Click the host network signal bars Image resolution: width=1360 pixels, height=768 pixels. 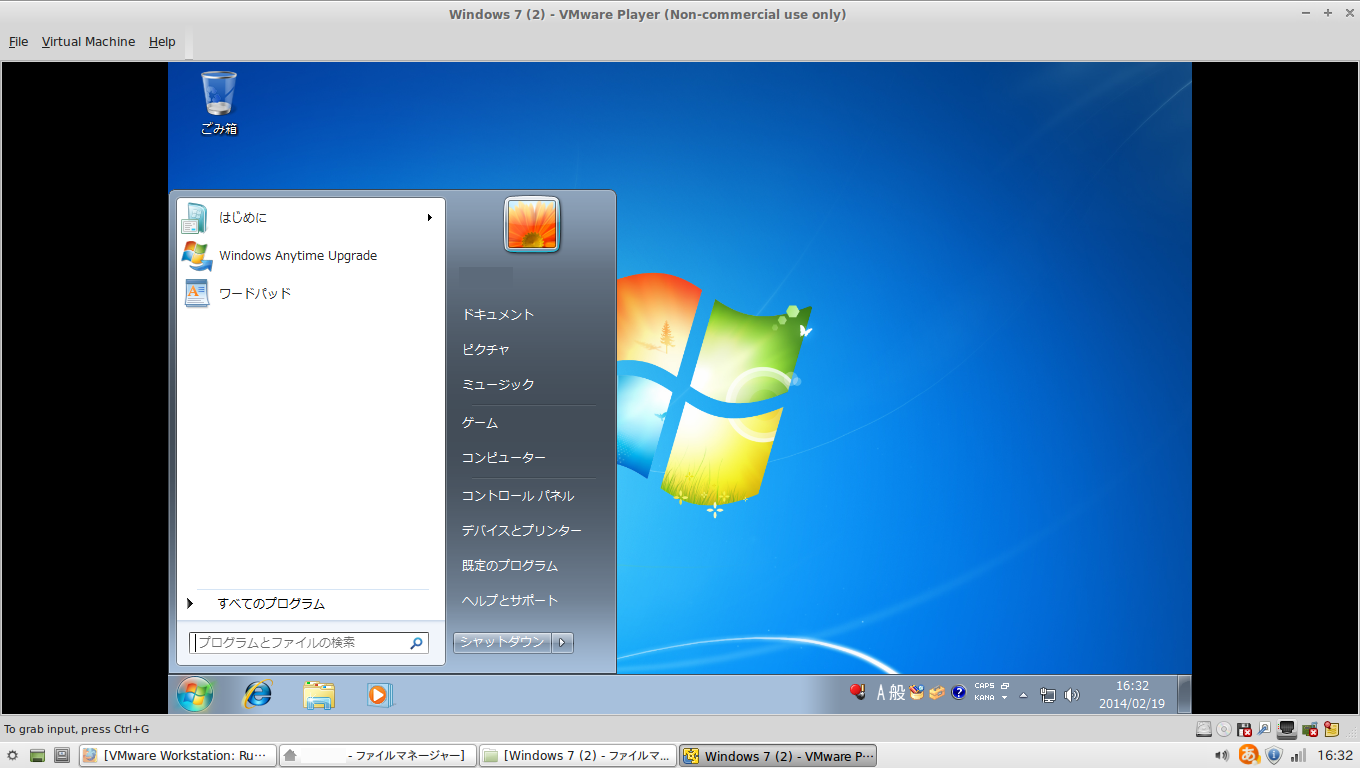pyautogui.click(x=1299, y=756)
